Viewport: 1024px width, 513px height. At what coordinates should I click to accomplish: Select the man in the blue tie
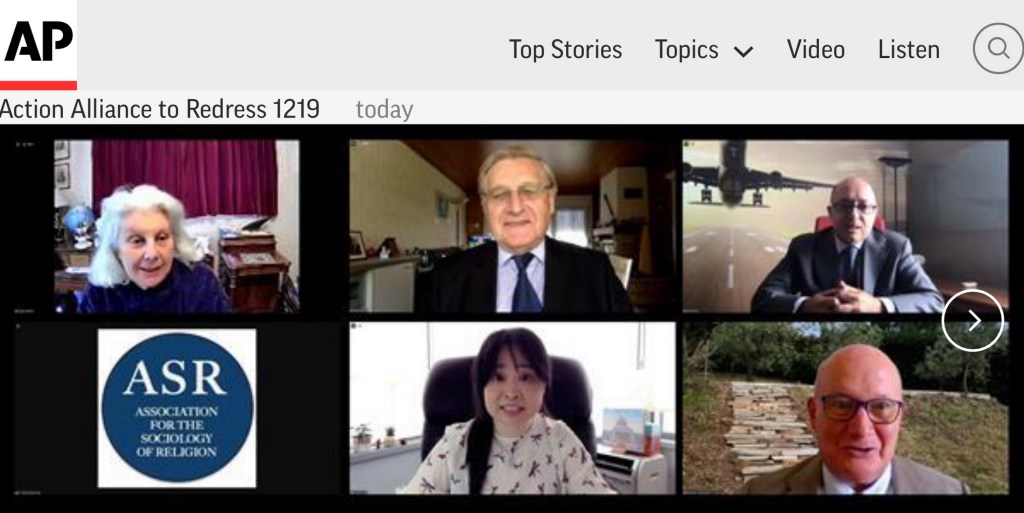[518, 240]
